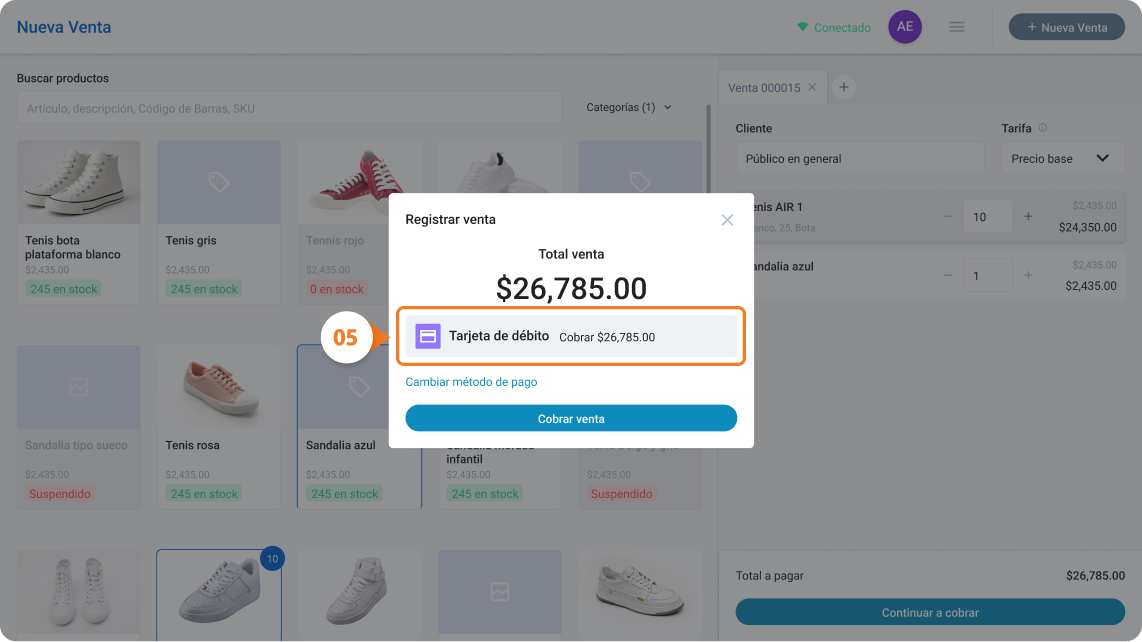1142x642 pixels.
Task: Close the Registrar venta dialog
Action: click(727, 220)
